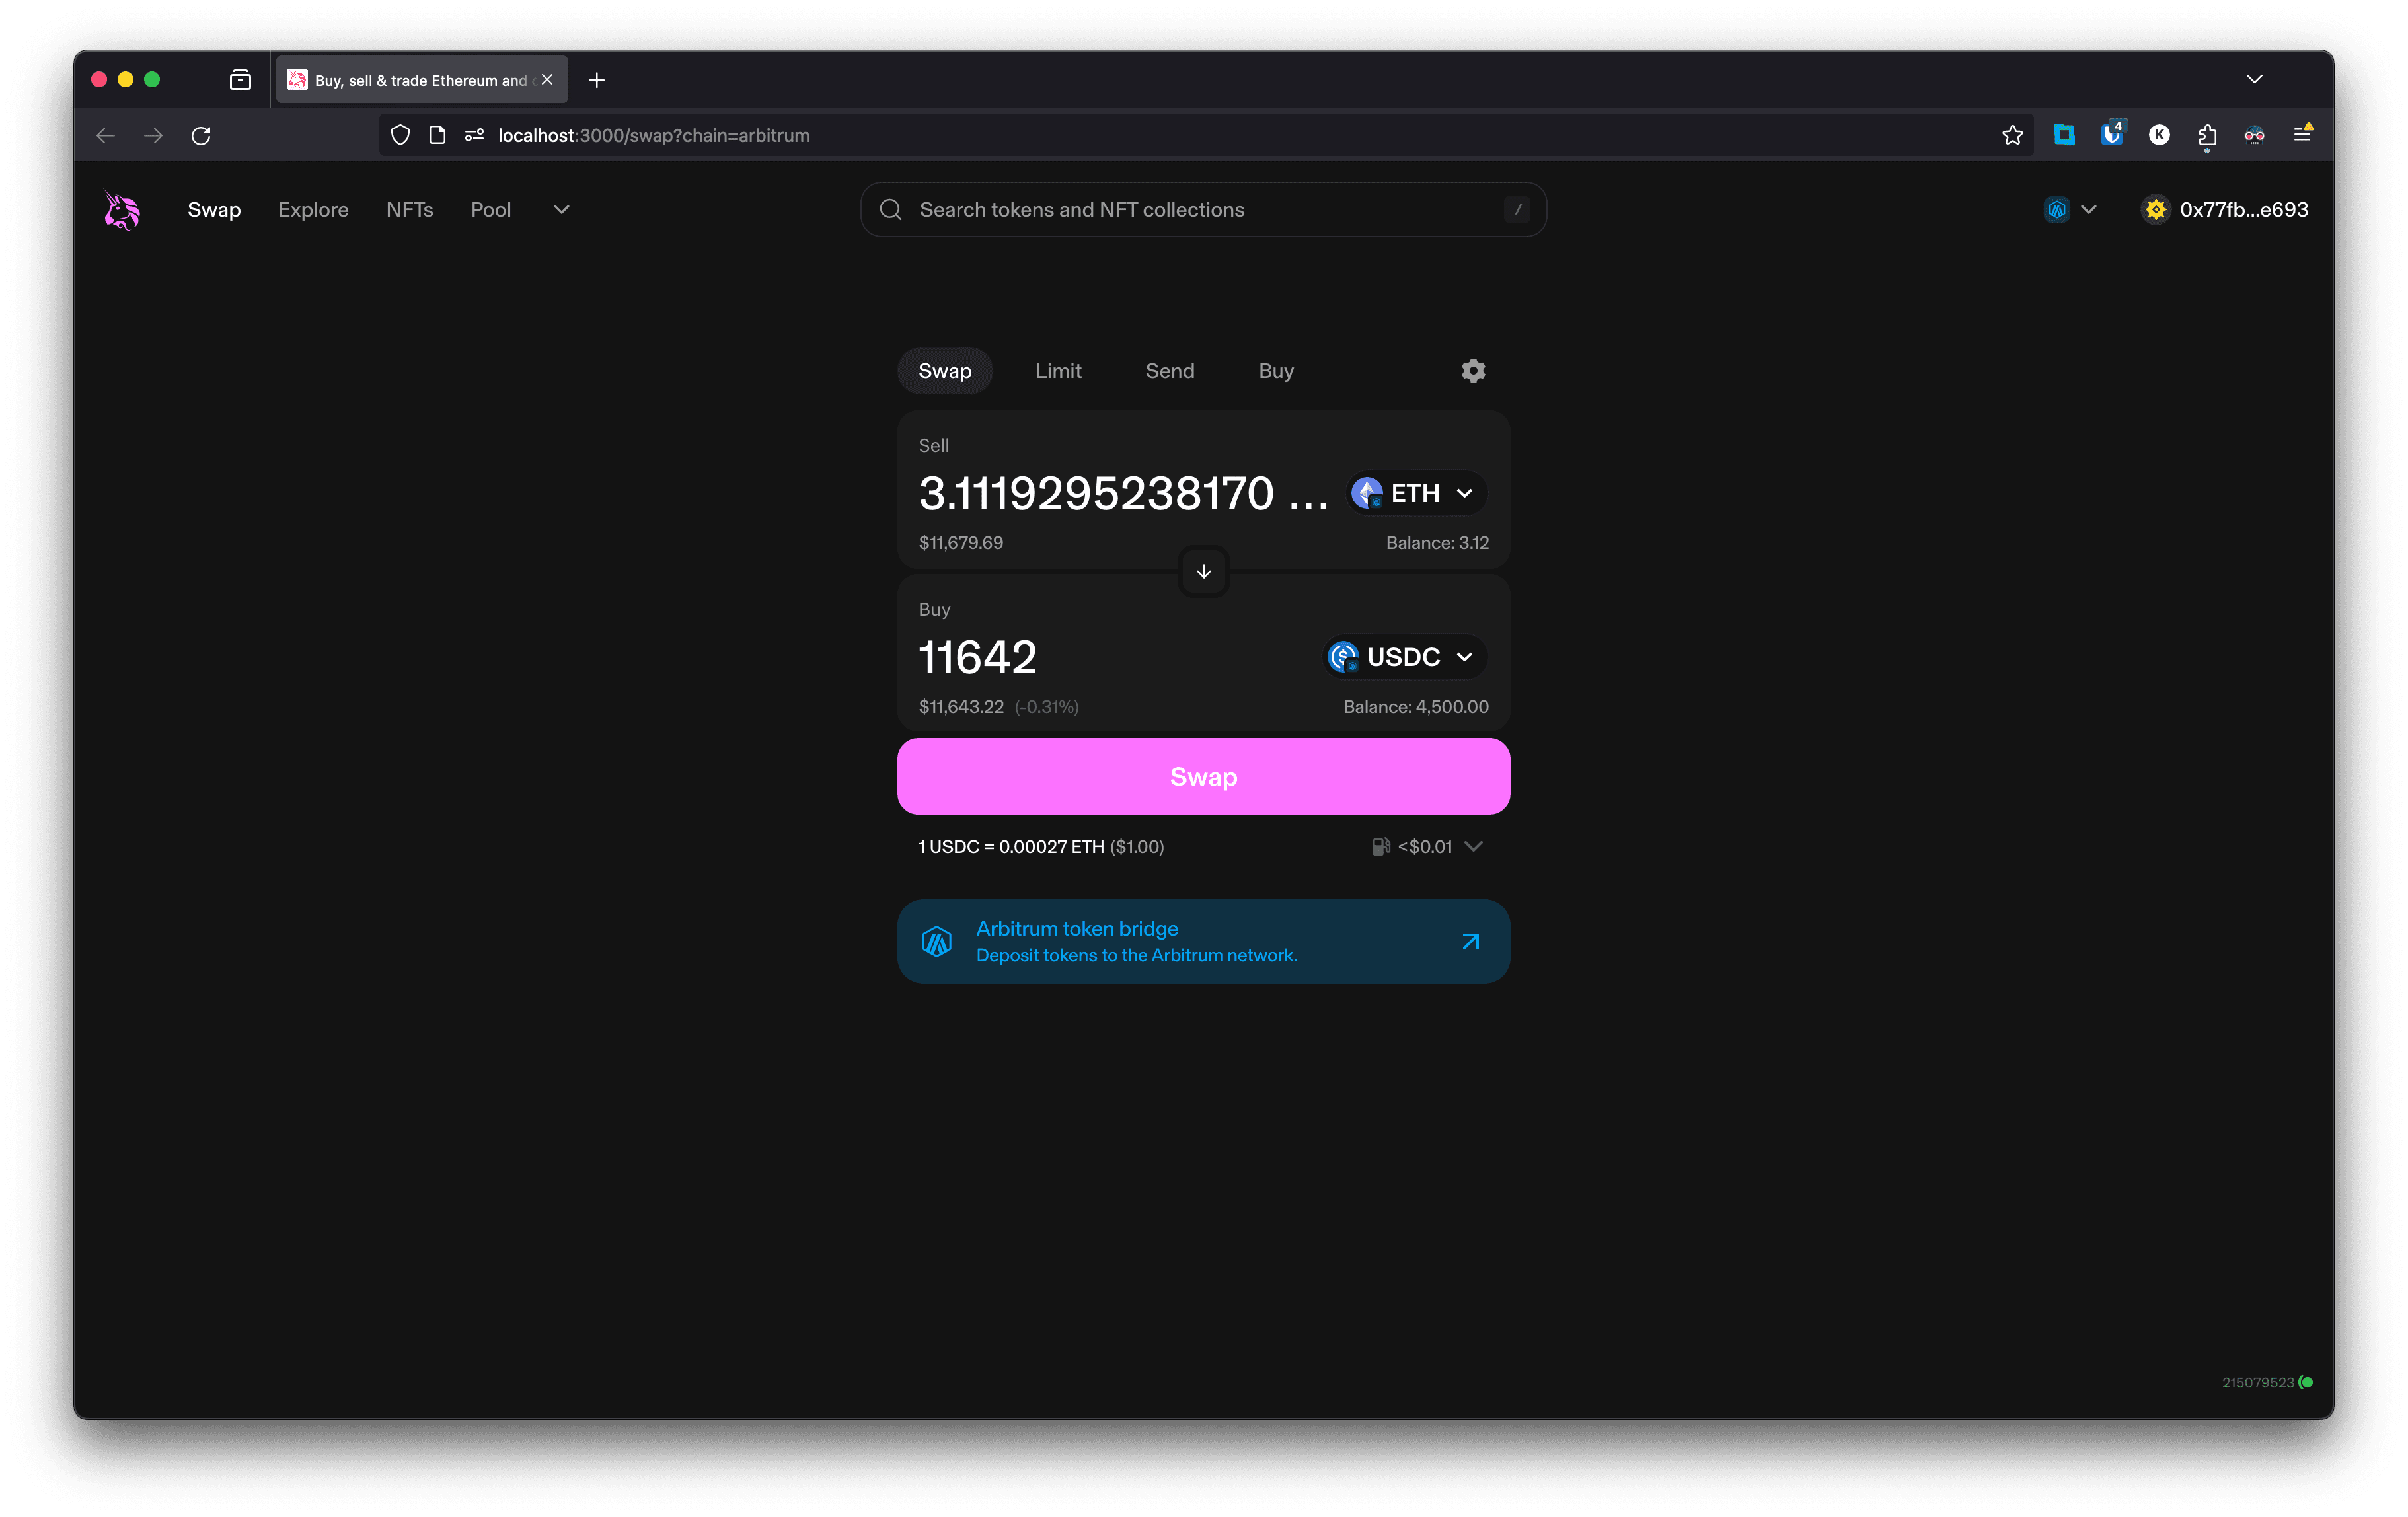The image size is (2408, 1517).
Task: Switch to the Swap tab
Action: [945, 371]
